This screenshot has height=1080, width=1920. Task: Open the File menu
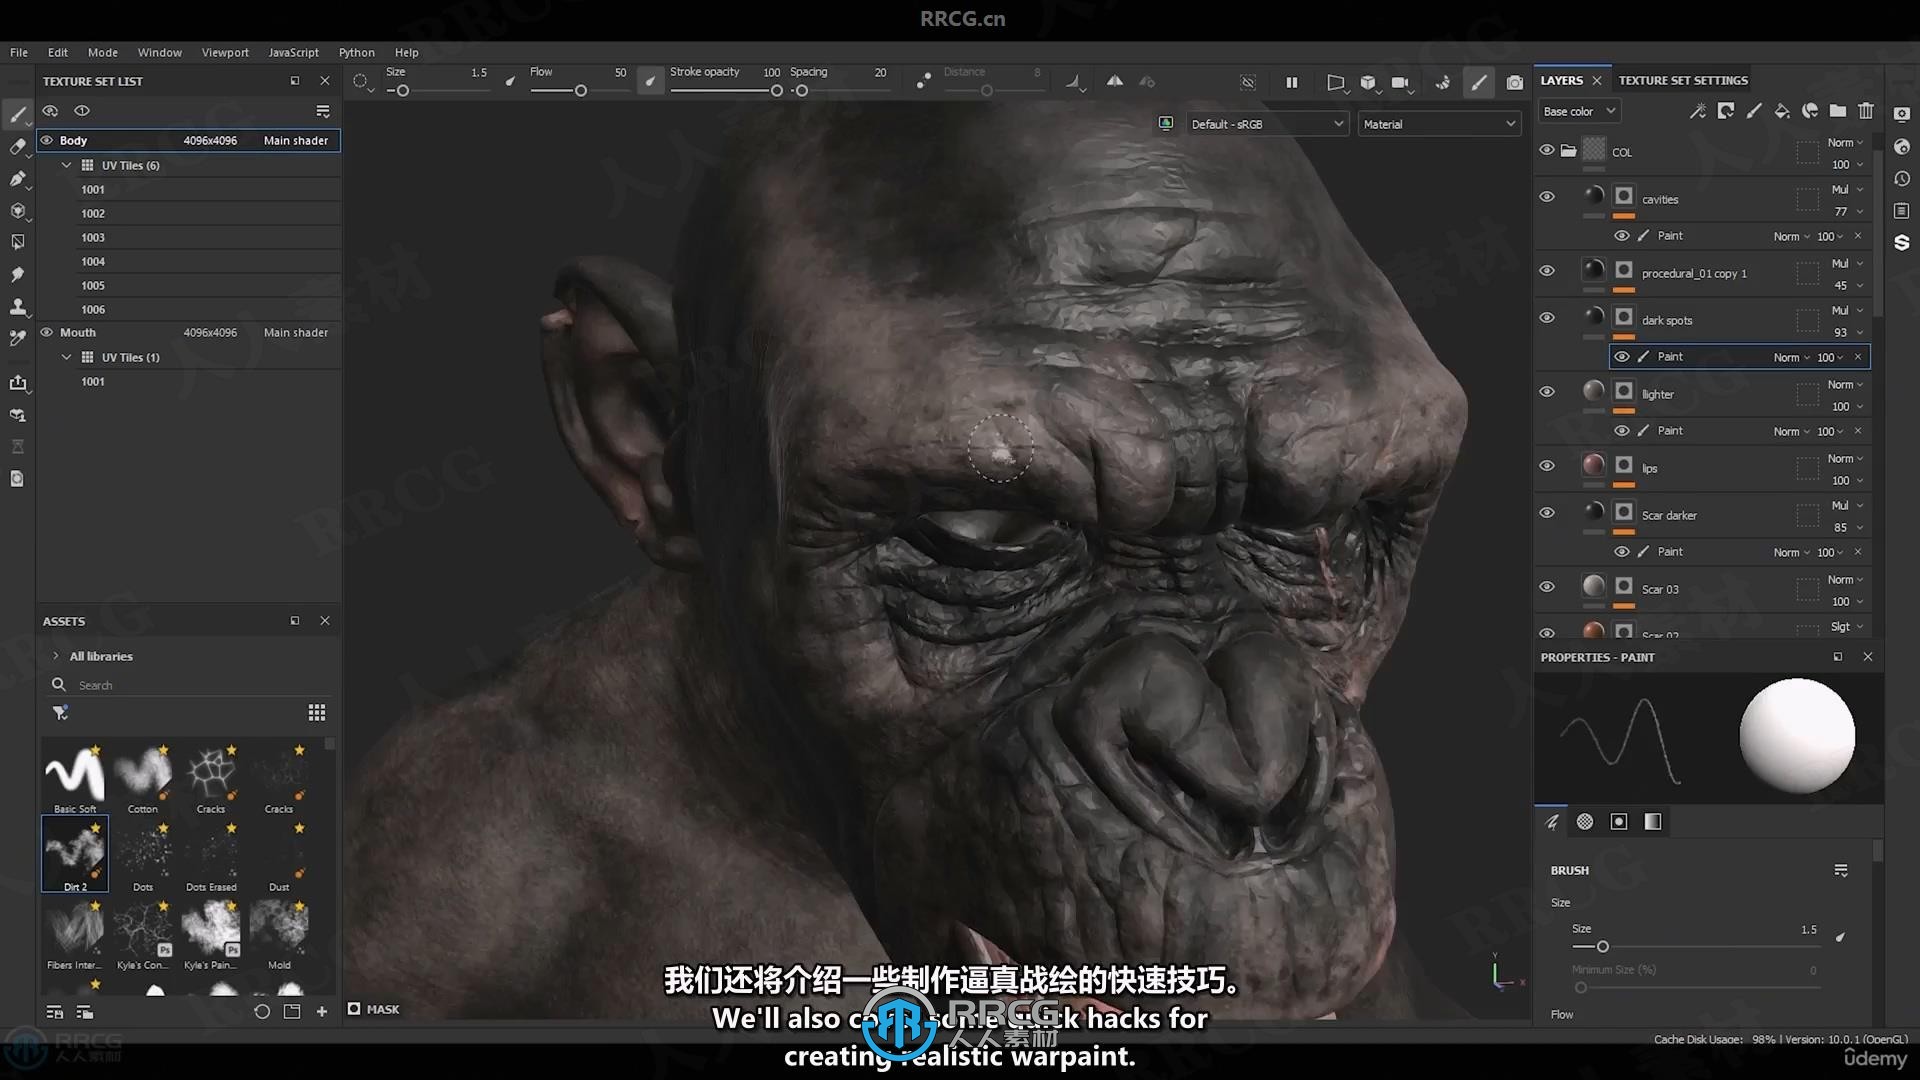pos(19,52)
